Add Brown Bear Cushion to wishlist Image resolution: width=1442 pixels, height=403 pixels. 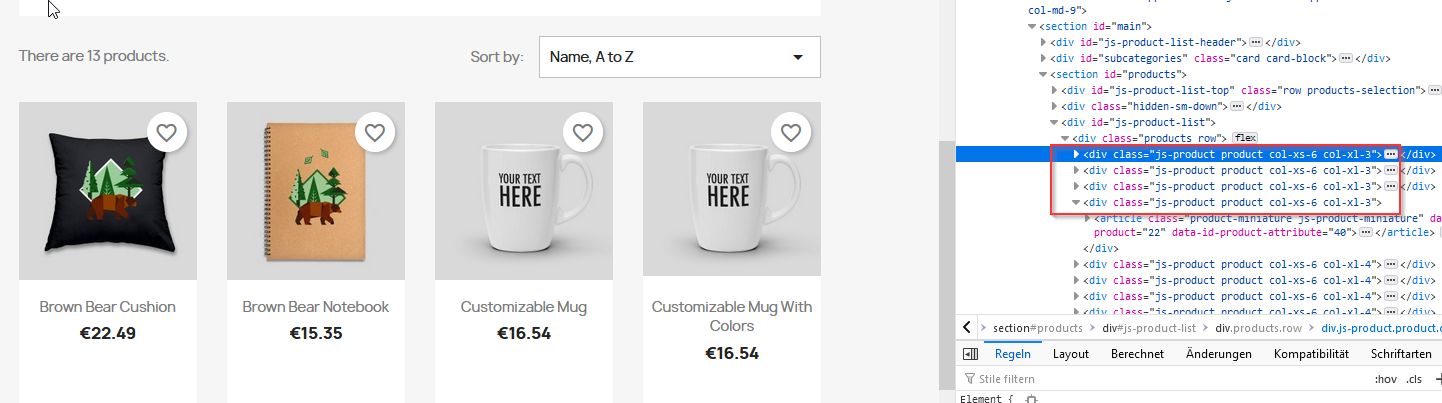click(x=167, y=132)
